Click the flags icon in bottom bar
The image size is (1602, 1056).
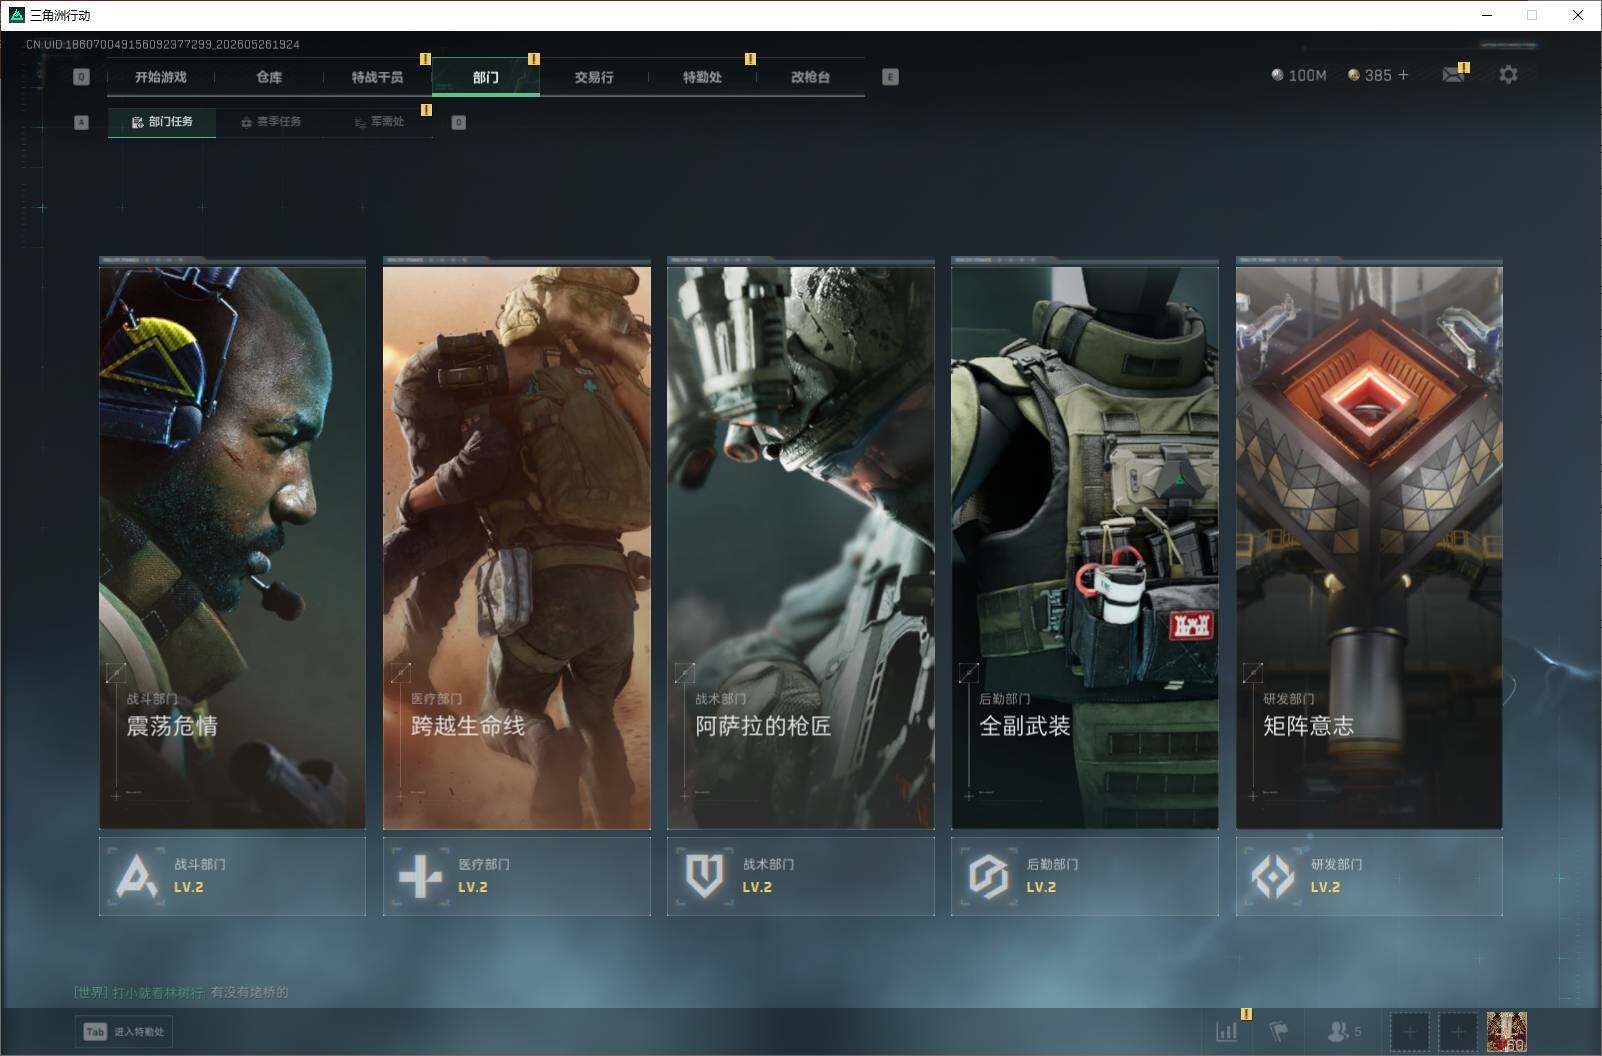click(1279, 1031)
